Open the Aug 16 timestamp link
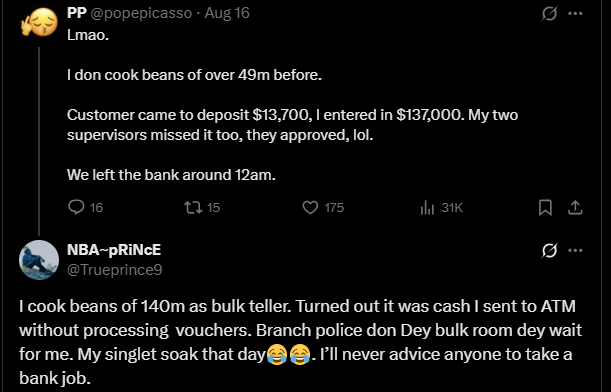Screen dimensions: 611x392 pyautogui.click(x=227, y=13)
